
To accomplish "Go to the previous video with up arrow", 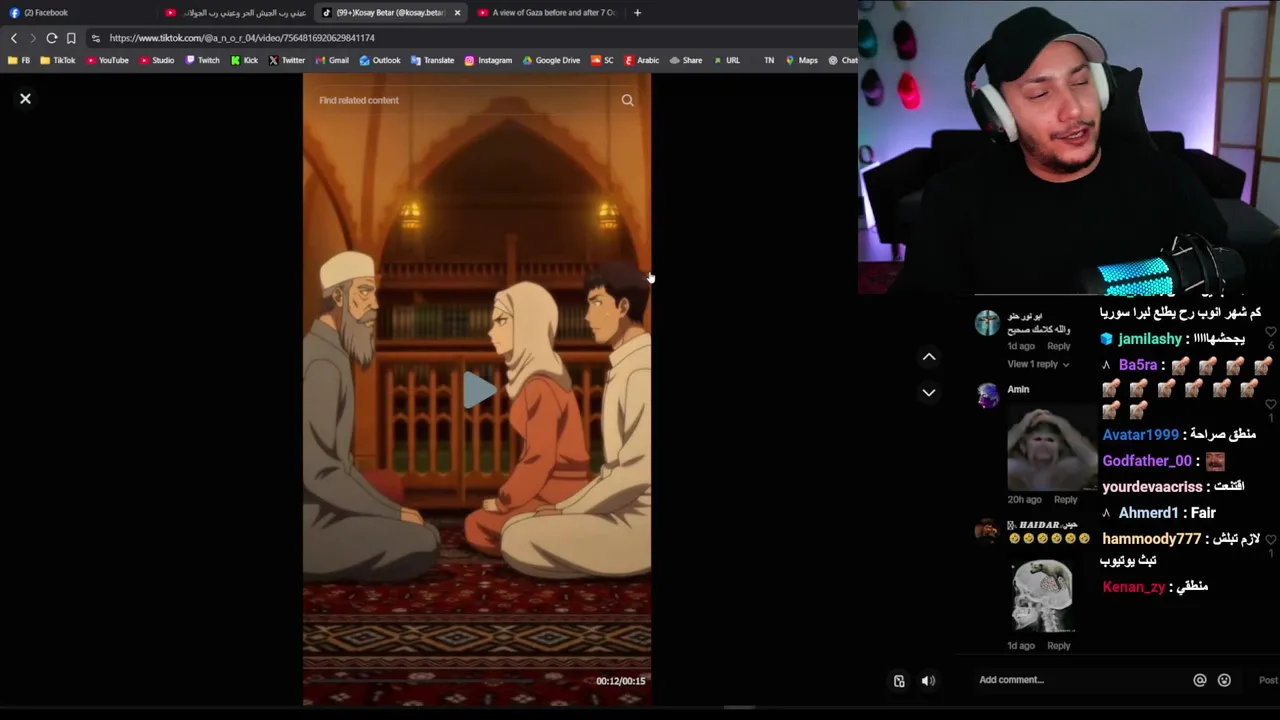I will [929, 357].
